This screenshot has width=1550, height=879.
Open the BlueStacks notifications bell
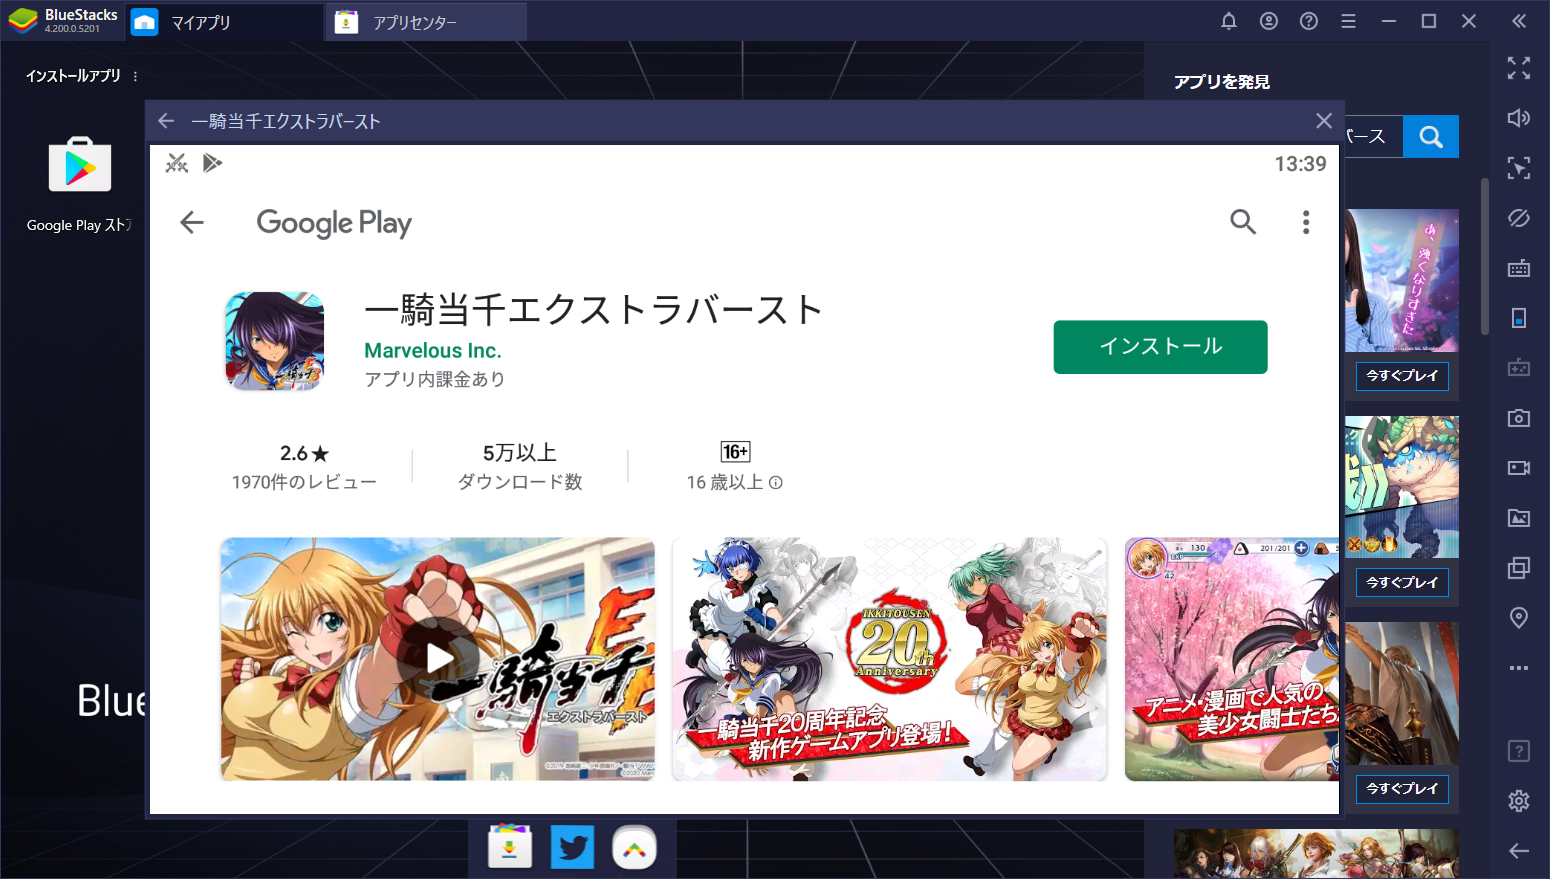[1229, 21]
